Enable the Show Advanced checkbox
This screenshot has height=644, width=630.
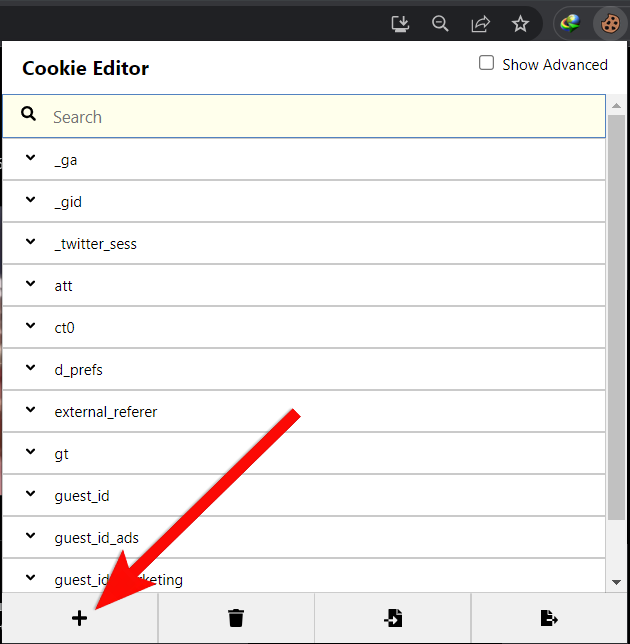(487, 63)
